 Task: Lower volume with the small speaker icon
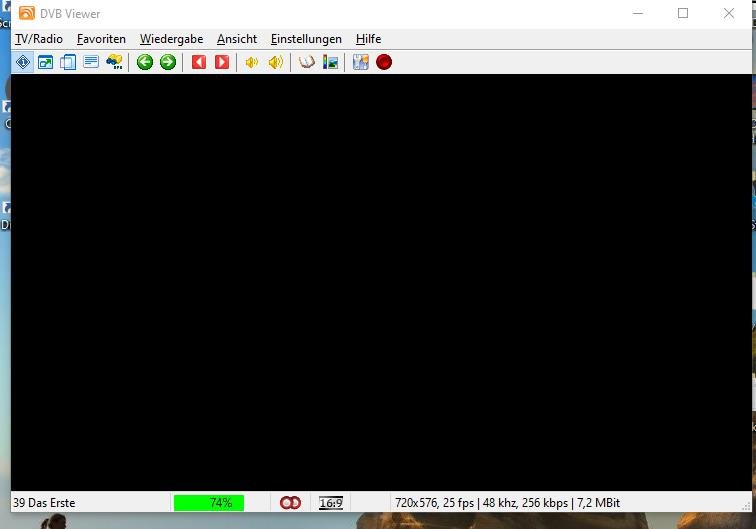click(x=252, y=62)
